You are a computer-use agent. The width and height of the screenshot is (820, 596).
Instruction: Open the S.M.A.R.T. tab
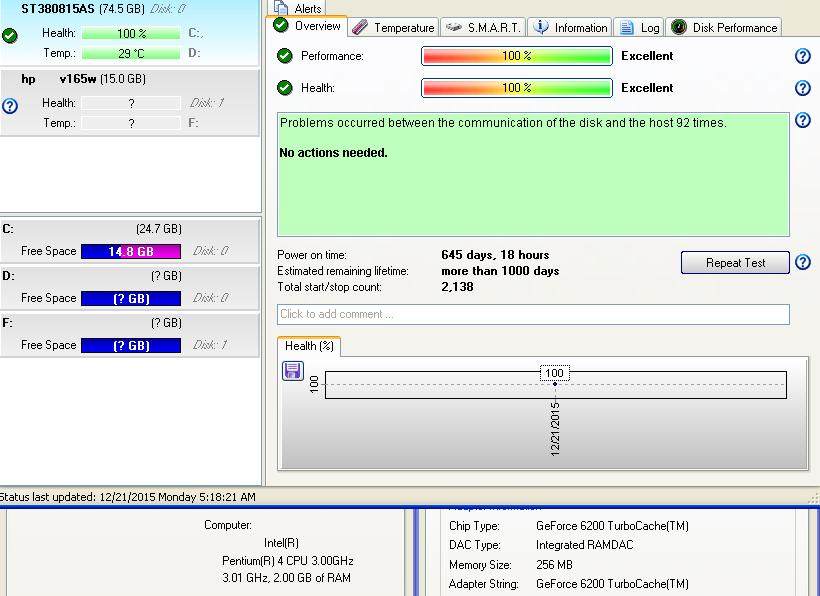482,27
